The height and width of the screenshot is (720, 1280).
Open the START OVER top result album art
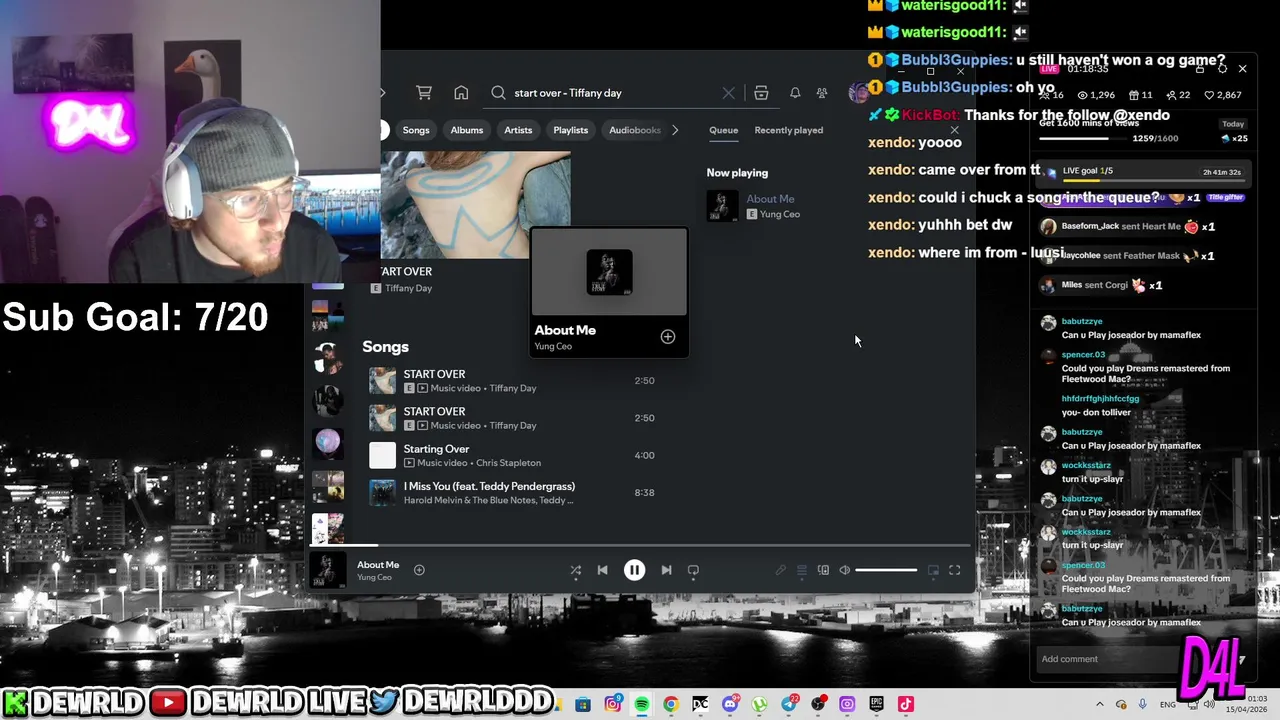[476, 205]
